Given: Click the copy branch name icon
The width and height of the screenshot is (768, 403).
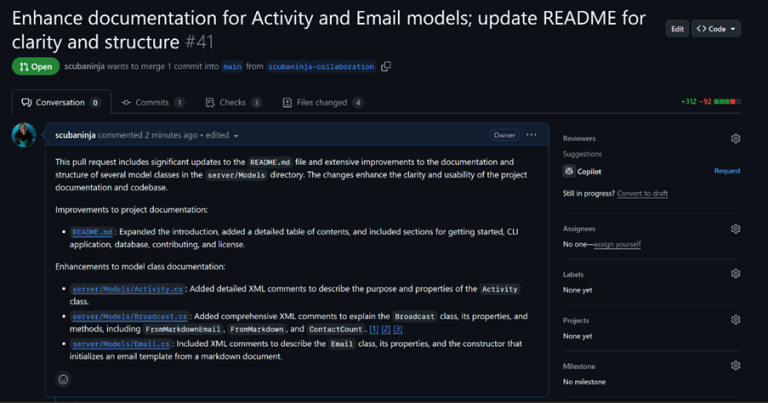Looking at the screenshot, I should 386,67.
